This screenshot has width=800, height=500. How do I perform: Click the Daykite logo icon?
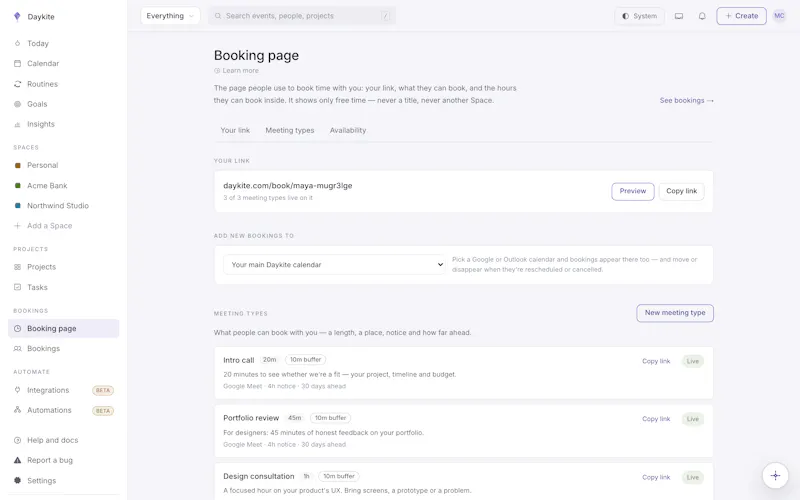pyautogui.click(x=17, y=16)
